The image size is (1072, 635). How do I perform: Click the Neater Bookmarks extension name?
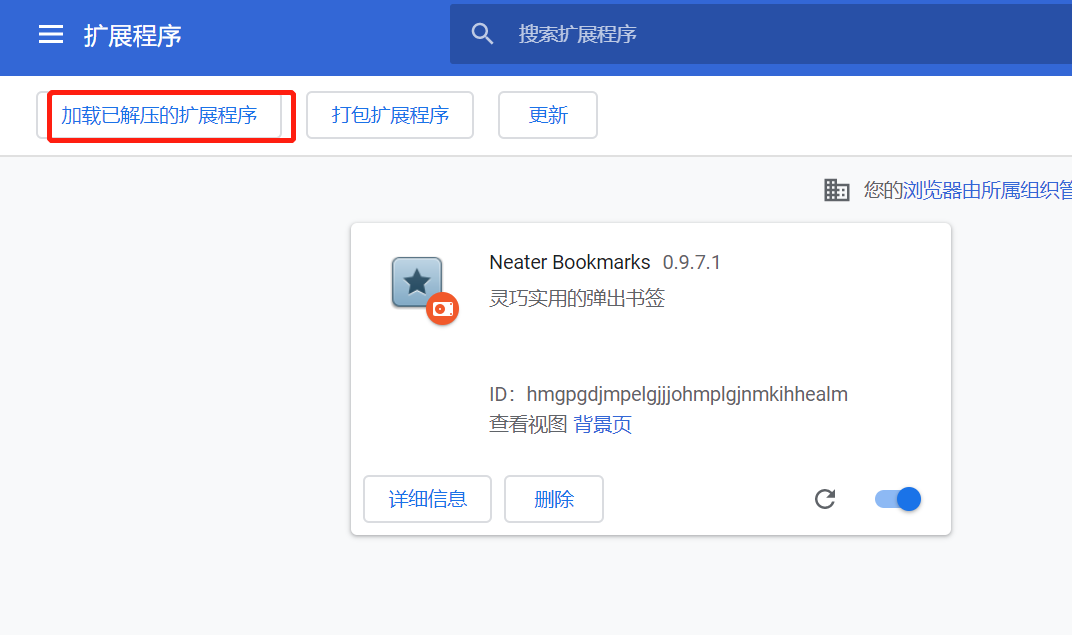(570, 262)
